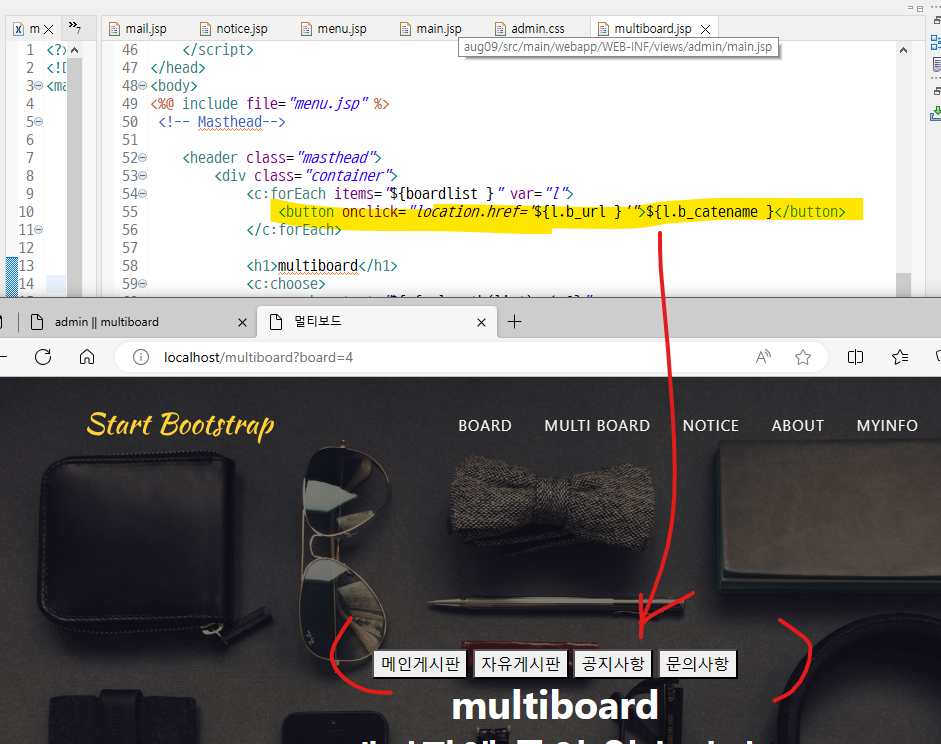Collapse the header fold at line 52

[143, 158]
